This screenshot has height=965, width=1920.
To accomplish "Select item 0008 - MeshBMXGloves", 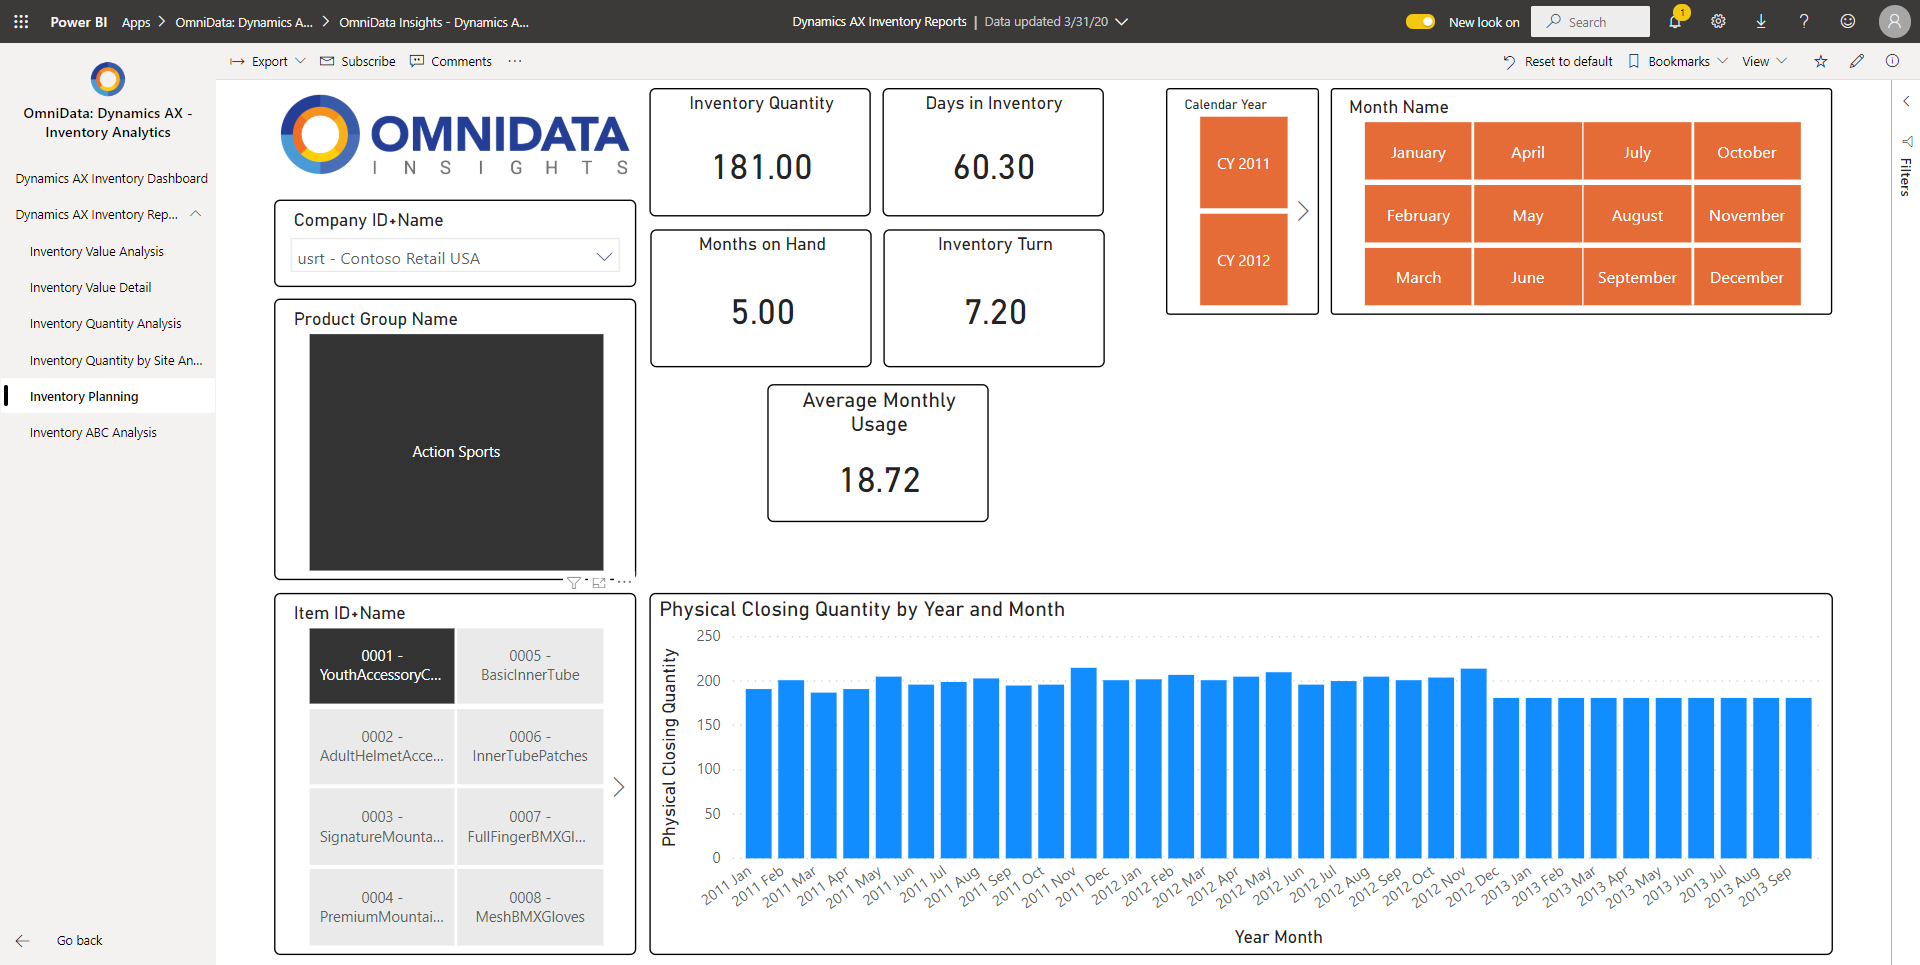I will pos(530,907).
